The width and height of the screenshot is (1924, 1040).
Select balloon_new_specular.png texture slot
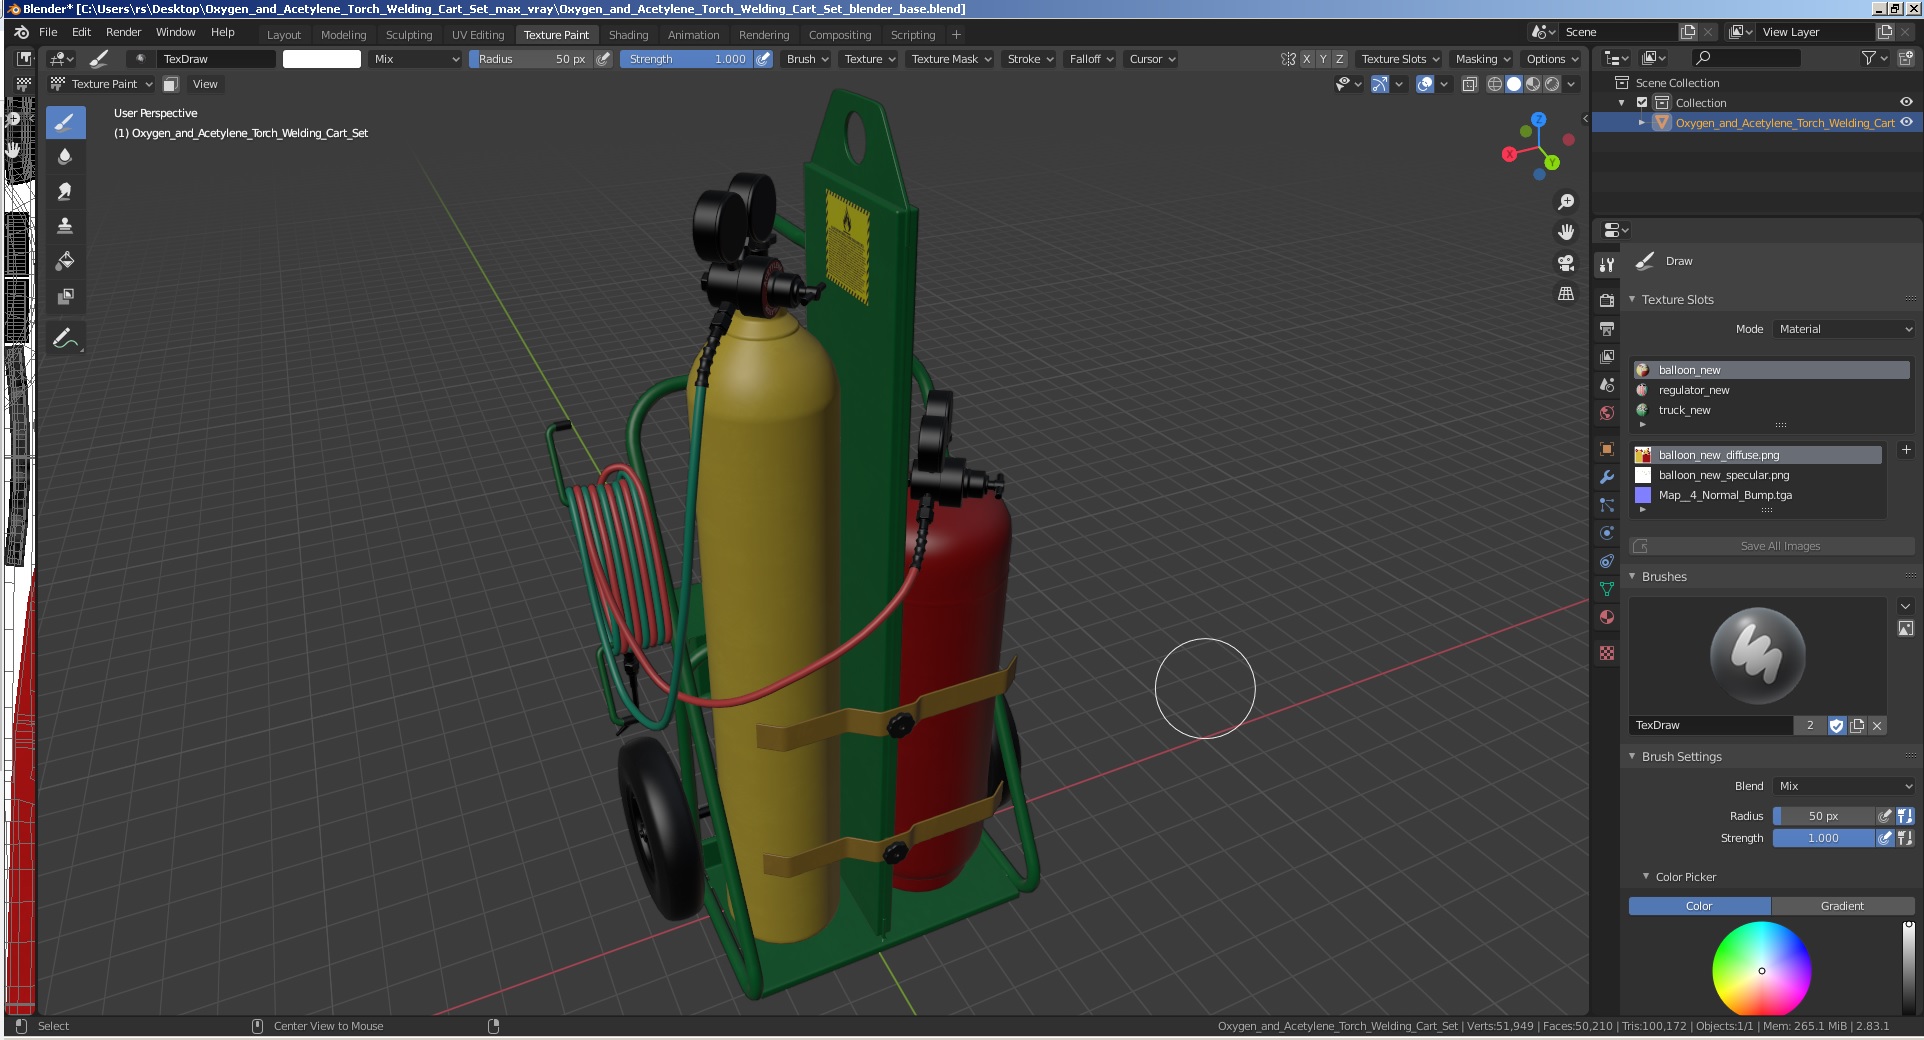tap(1757, 475)
